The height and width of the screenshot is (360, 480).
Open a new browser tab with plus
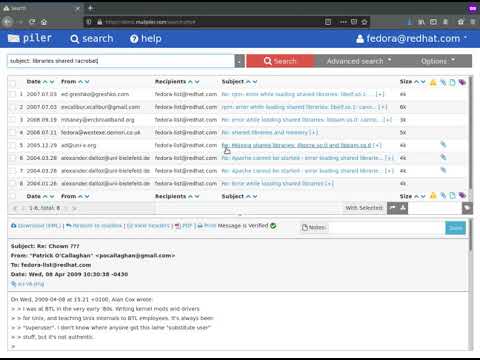click(91, 8)
